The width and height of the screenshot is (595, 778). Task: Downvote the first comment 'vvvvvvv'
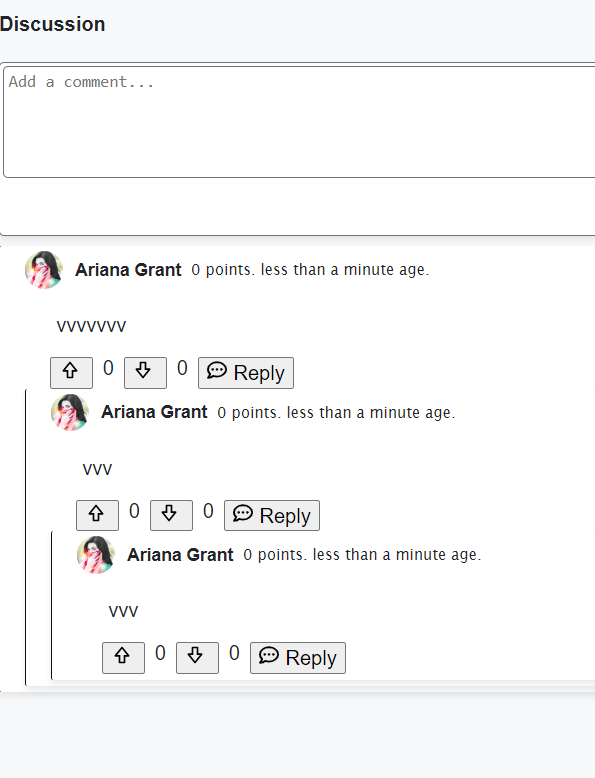tap(145, 373)
